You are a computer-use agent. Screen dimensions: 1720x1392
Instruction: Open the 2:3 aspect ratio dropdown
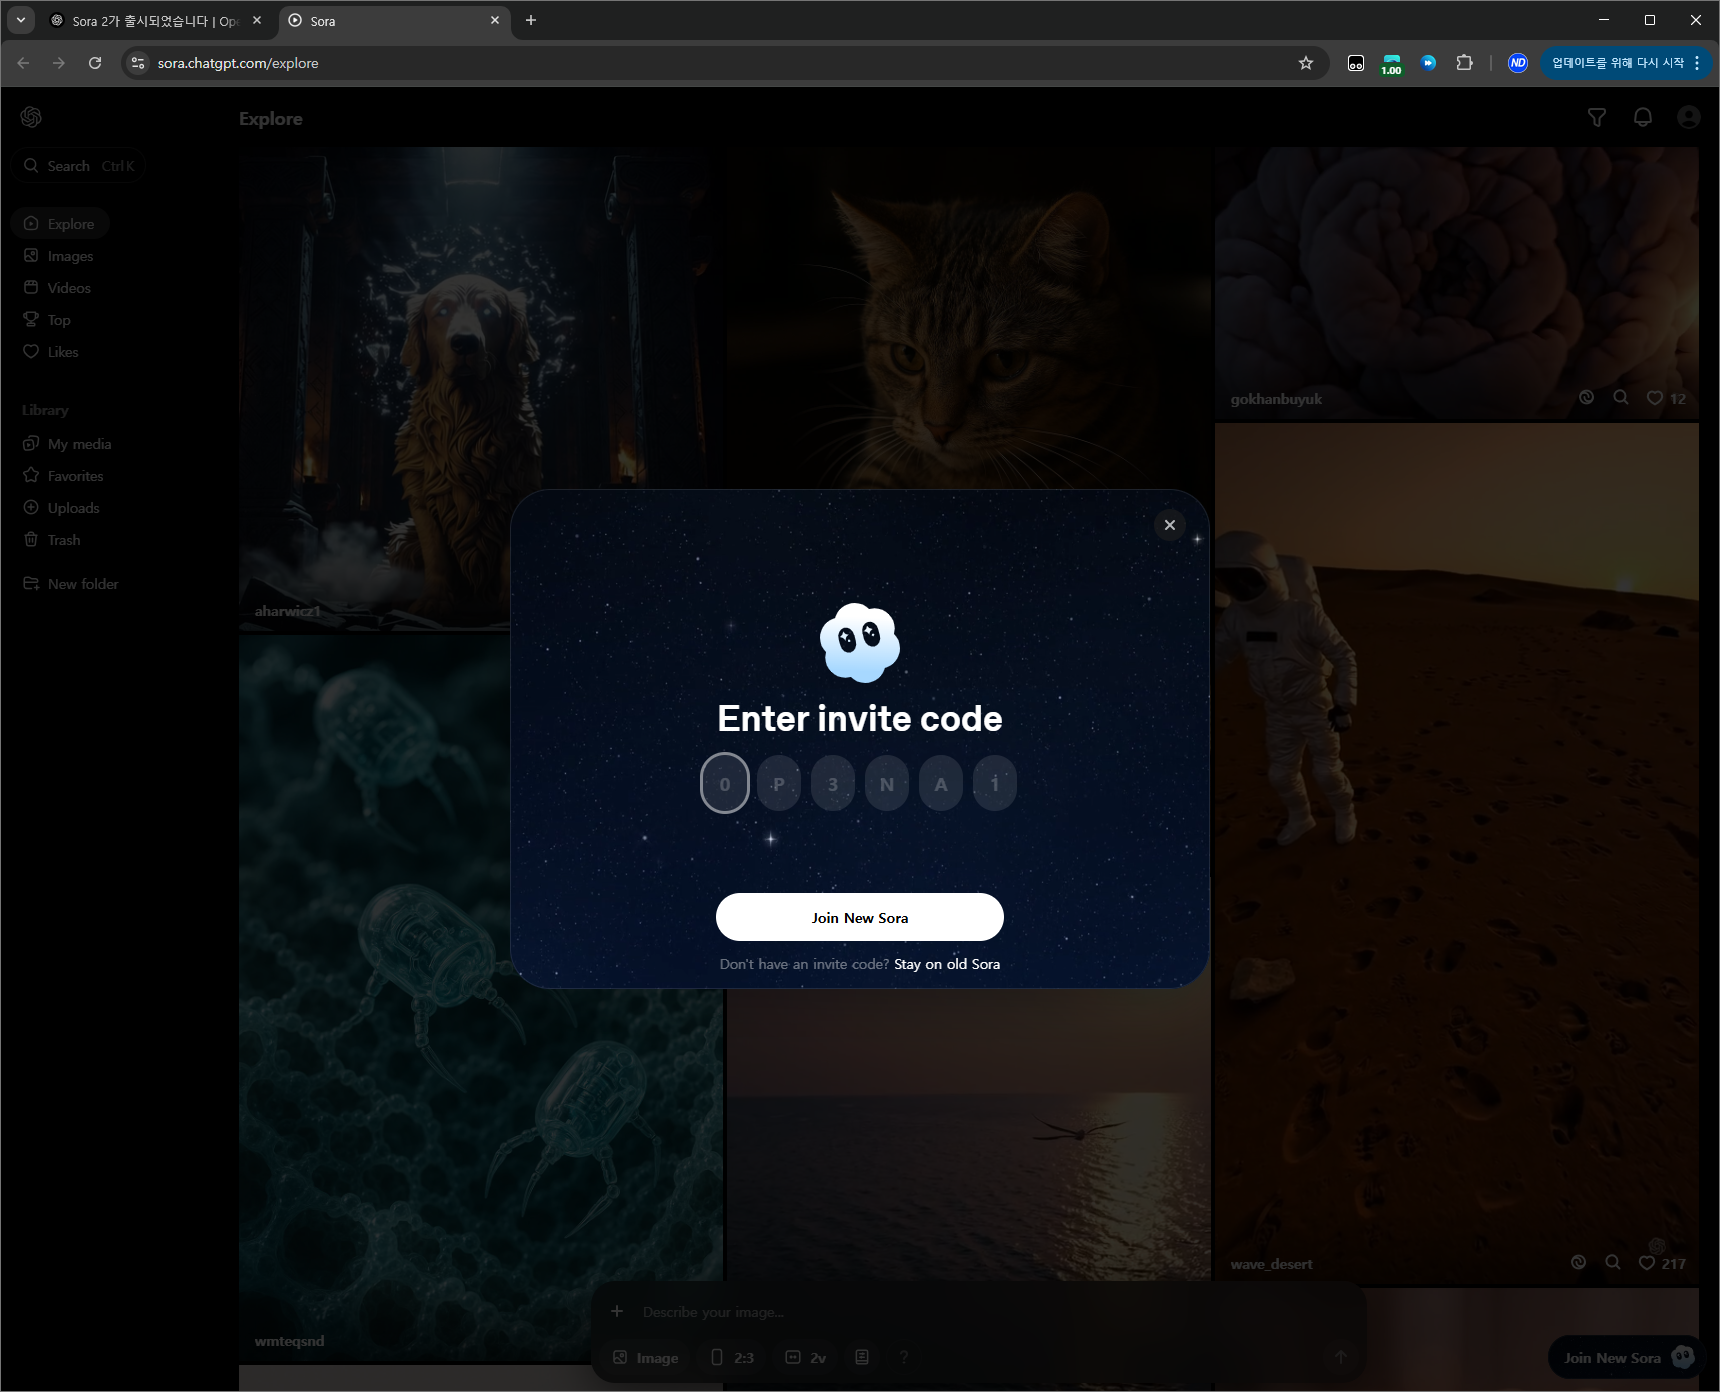pyautogui.click(x=732, y=1357)
